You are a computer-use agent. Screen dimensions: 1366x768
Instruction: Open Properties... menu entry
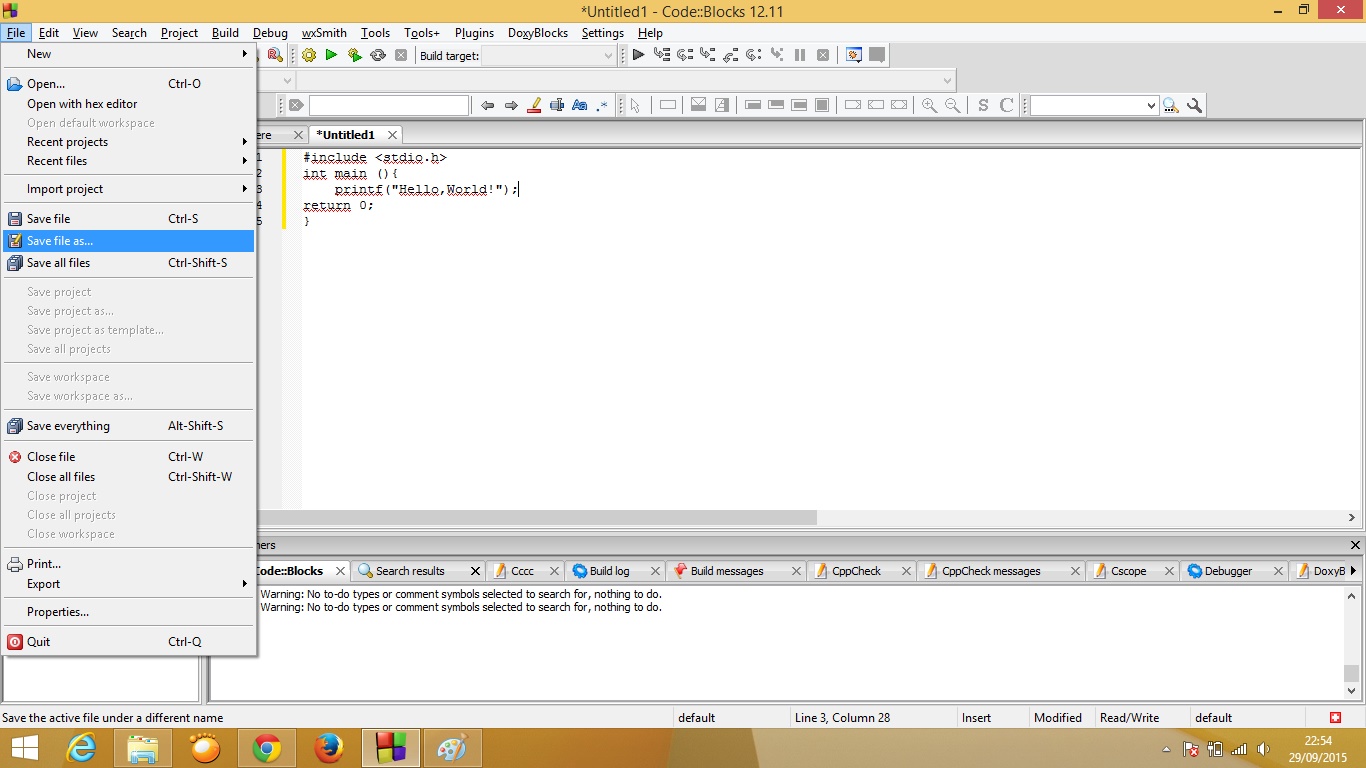[x=128, y=612]
